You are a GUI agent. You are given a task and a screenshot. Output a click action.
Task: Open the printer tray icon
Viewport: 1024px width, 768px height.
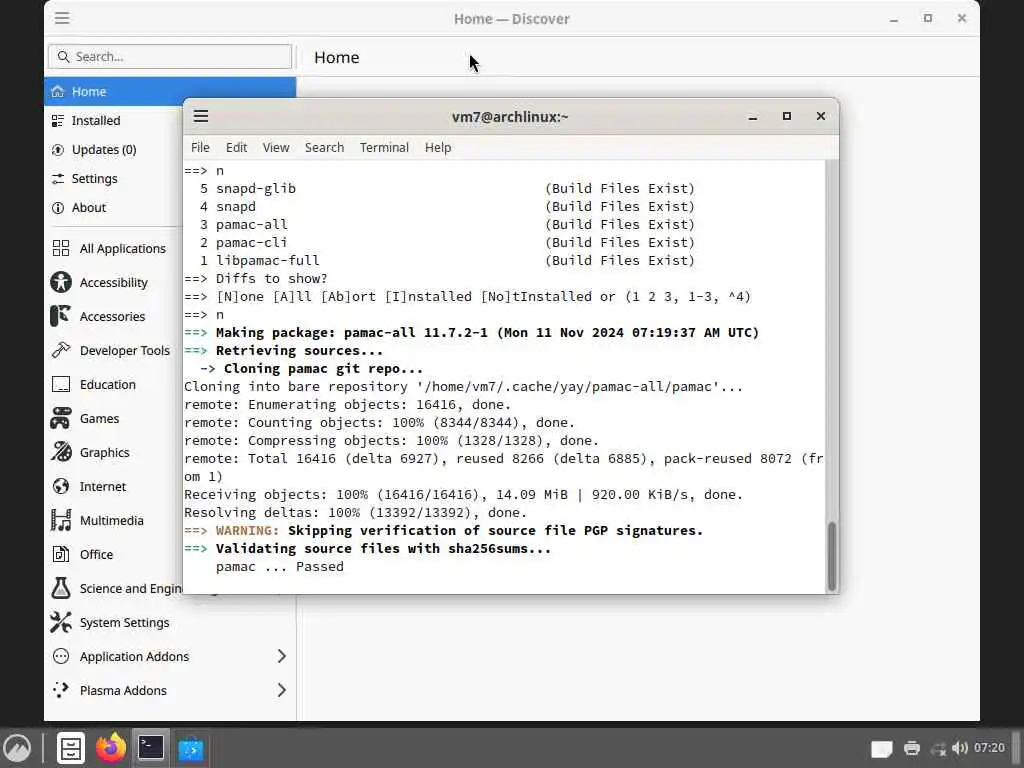(x=912, y=748)
